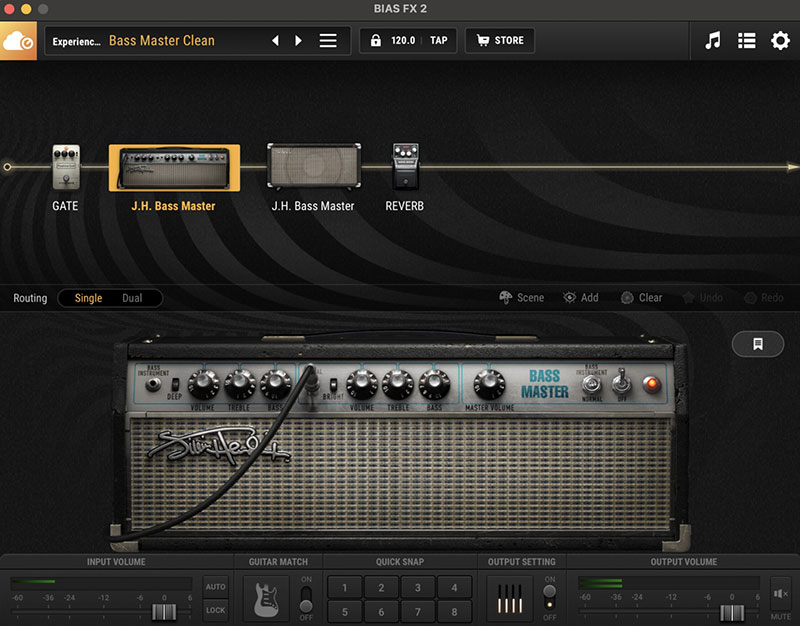The image size is (800, 626).
Task: Click the Input Volume slider handle
Action: pyautogui.click(x=164, y=612)
